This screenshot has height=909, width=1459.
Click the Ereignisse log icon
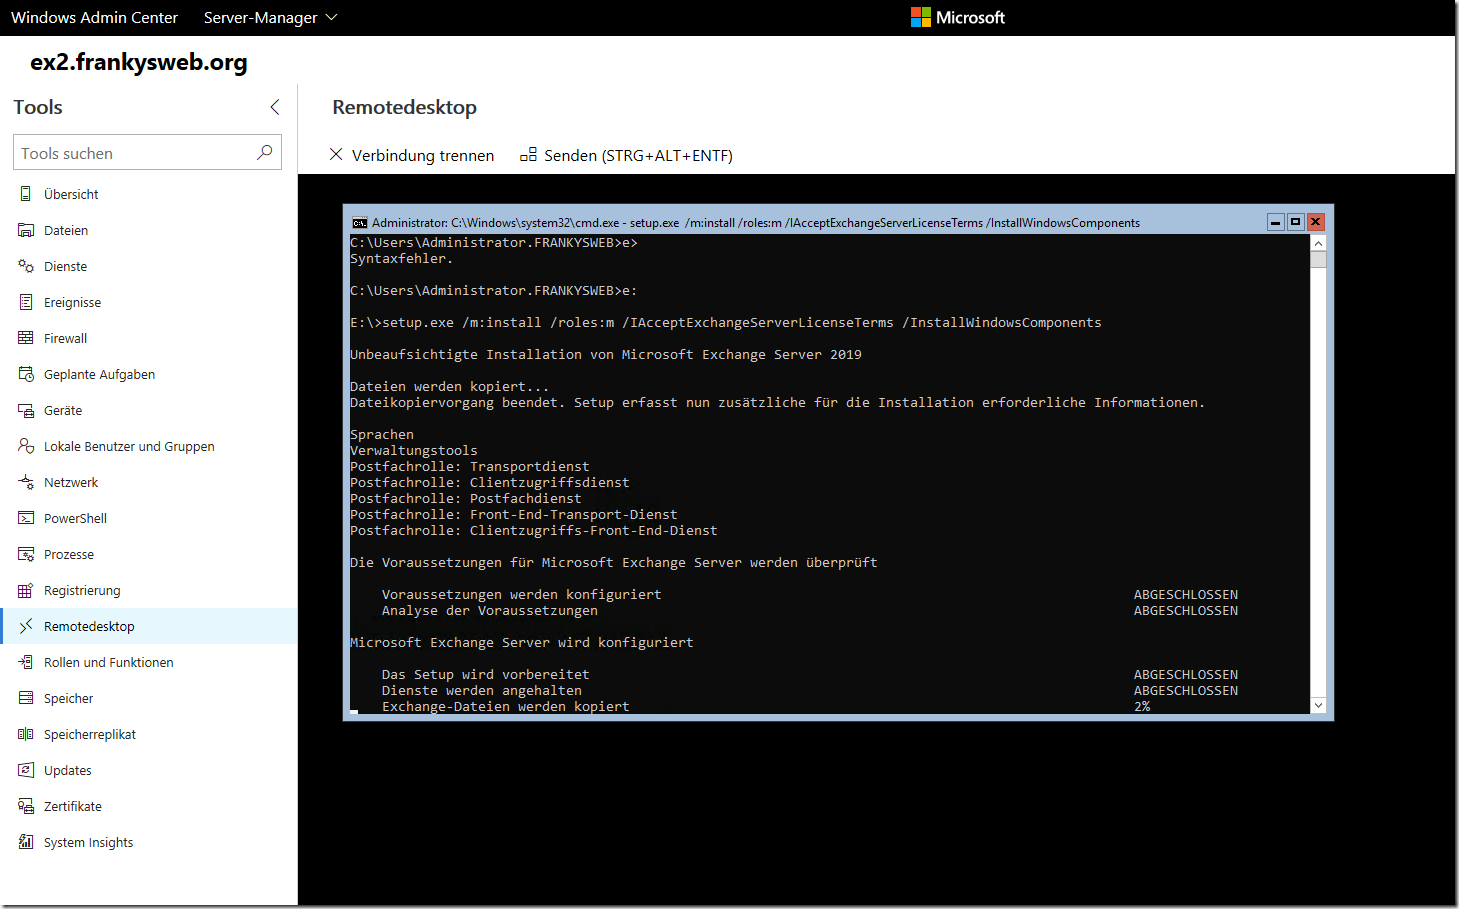pyautogui.click(x=26, y=302)
